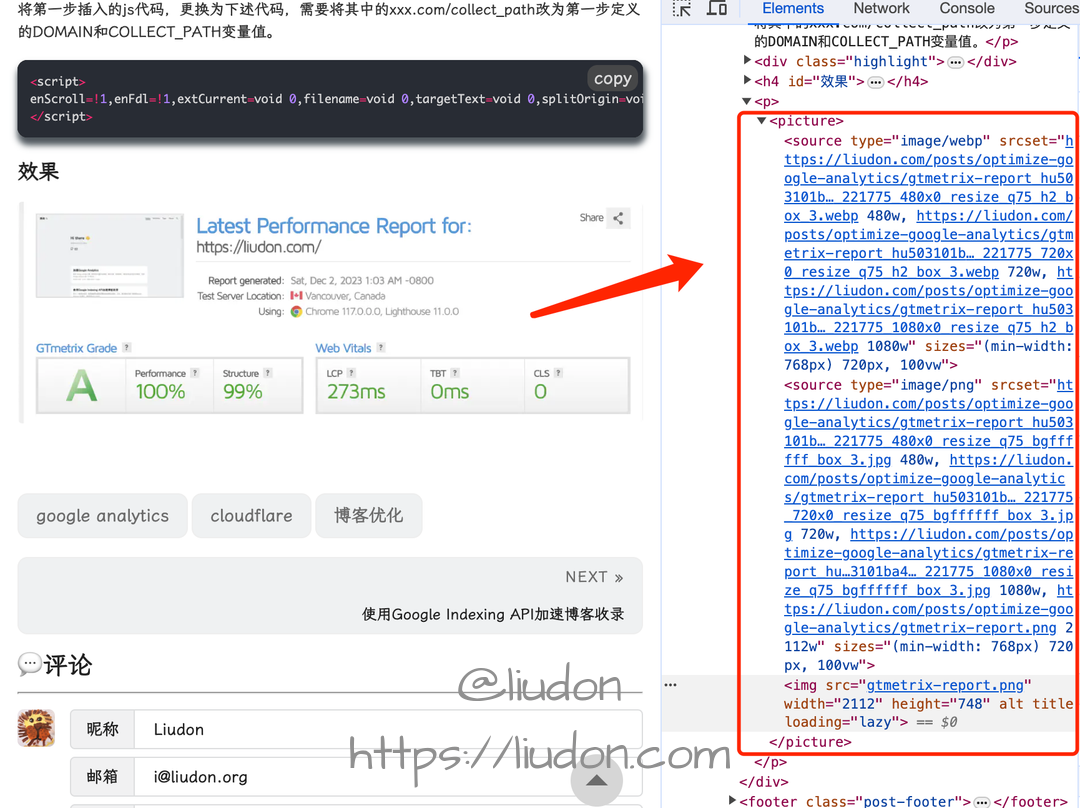Toggle the device toolbar icon
The image size is (1080, 808).
click(x=717, y=8)
